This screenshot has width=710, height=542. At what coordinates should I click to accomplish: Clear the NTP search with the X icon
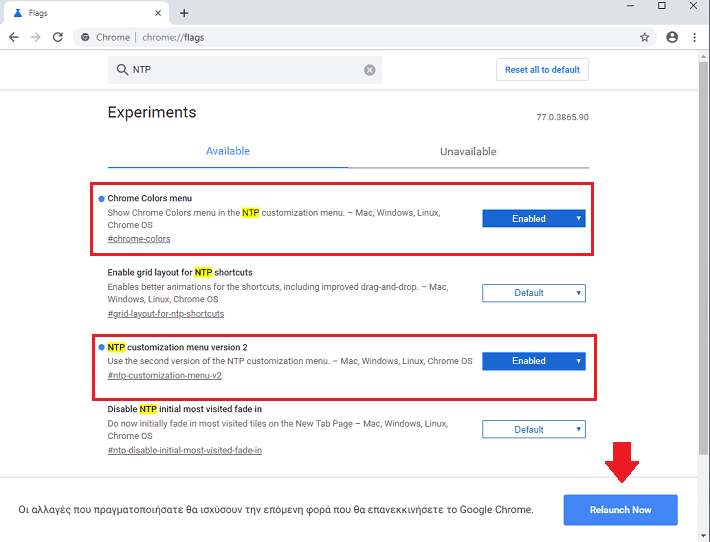pos(369,70)
